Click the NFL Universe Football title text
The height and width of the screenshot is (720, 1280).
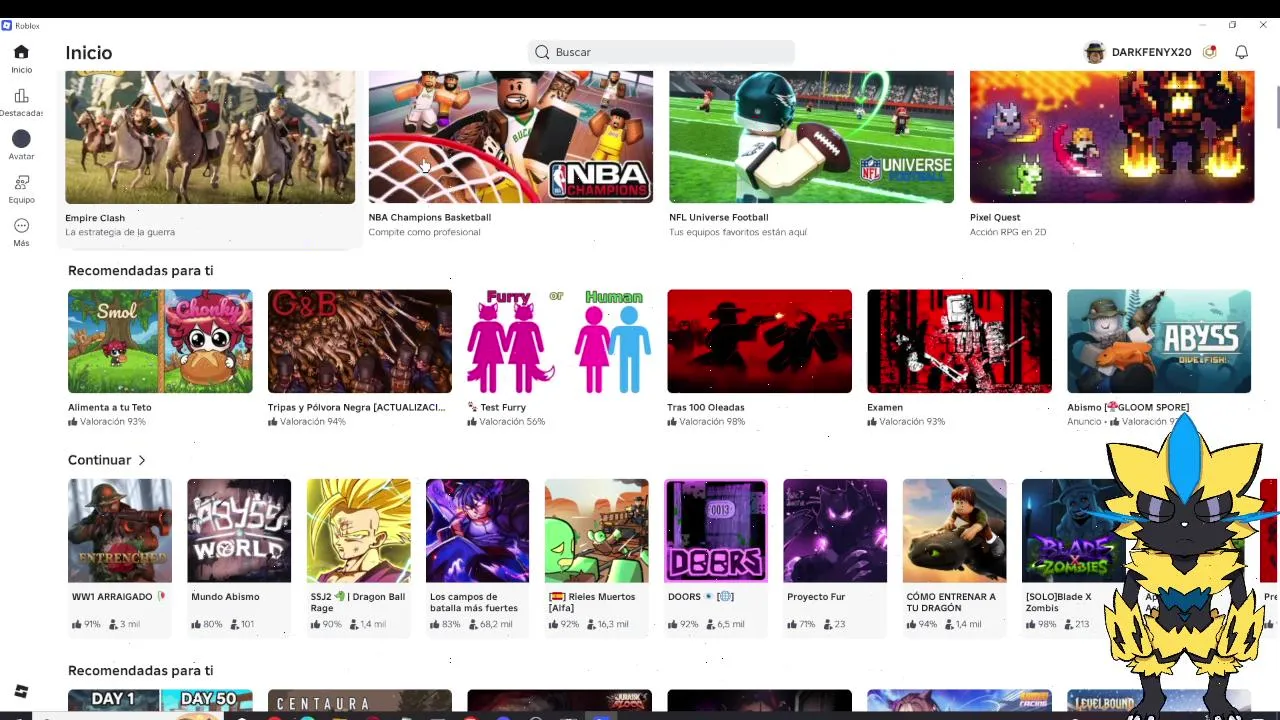719,217
